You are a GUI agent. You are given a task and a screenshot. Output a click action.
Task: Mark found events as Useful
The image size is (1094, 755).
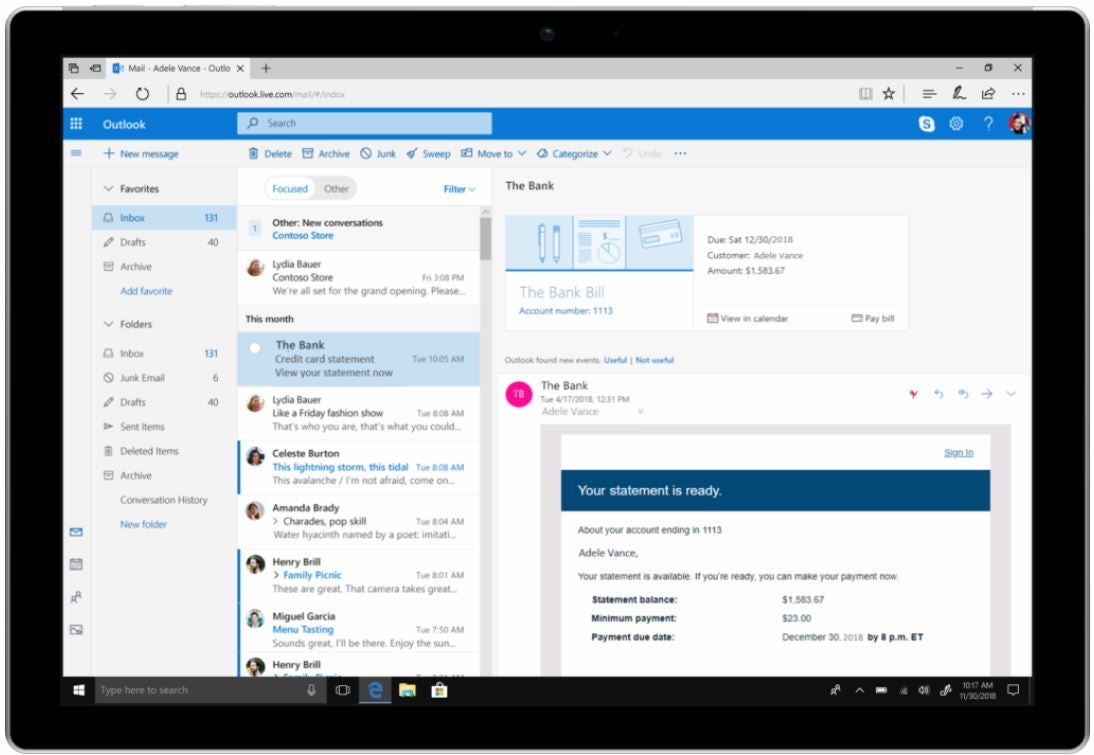pyautogui.click(x=615, y=360)
